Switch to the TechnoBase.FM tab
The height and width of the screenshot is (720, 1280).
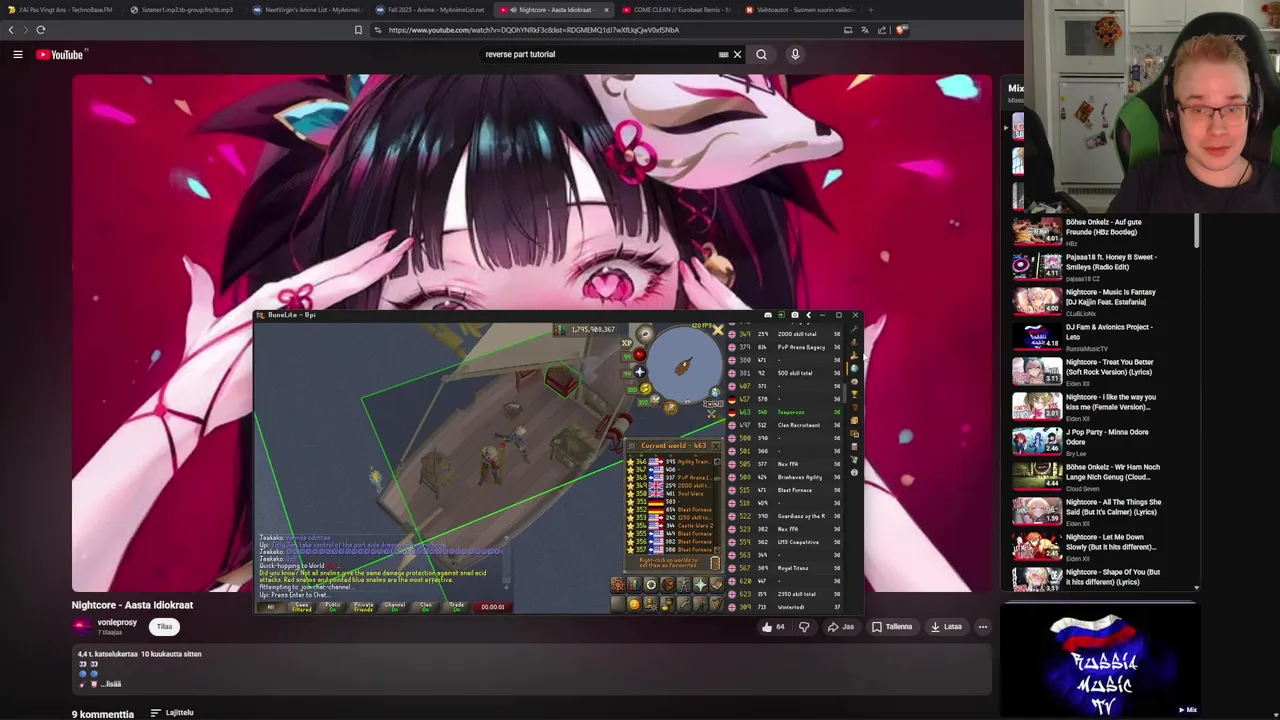click(x=62, y=10)
